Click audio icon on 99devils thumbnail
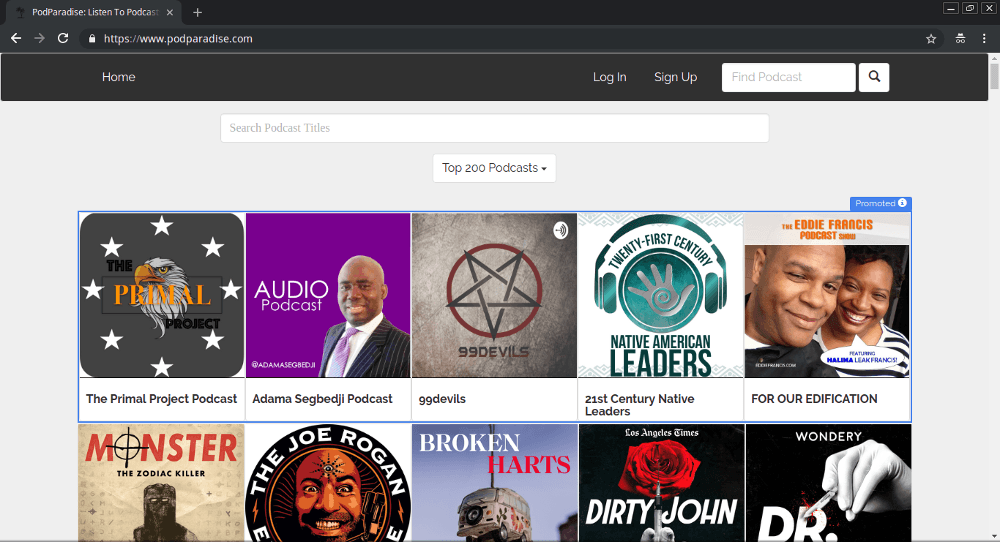 560,230
